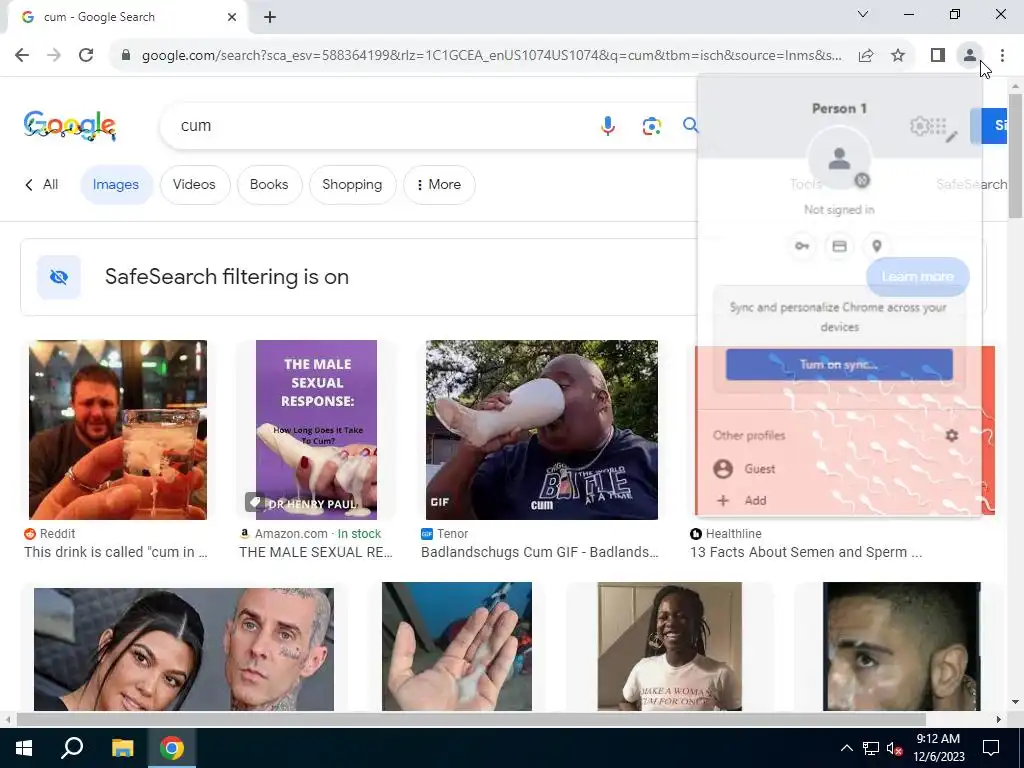Open the Tenor source link
This screenshot has height=768, width=1024.
(x=445, y=534)
